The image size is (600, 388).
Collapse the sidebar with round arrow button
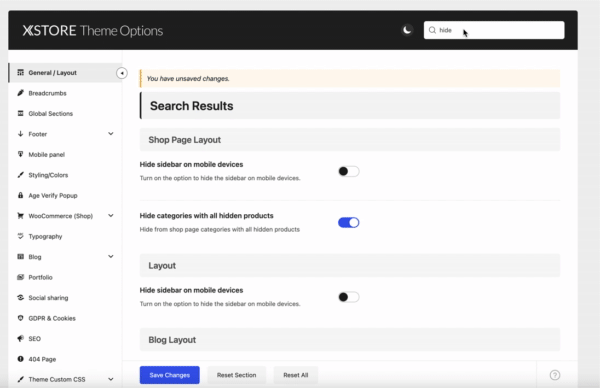coord(122,73)
